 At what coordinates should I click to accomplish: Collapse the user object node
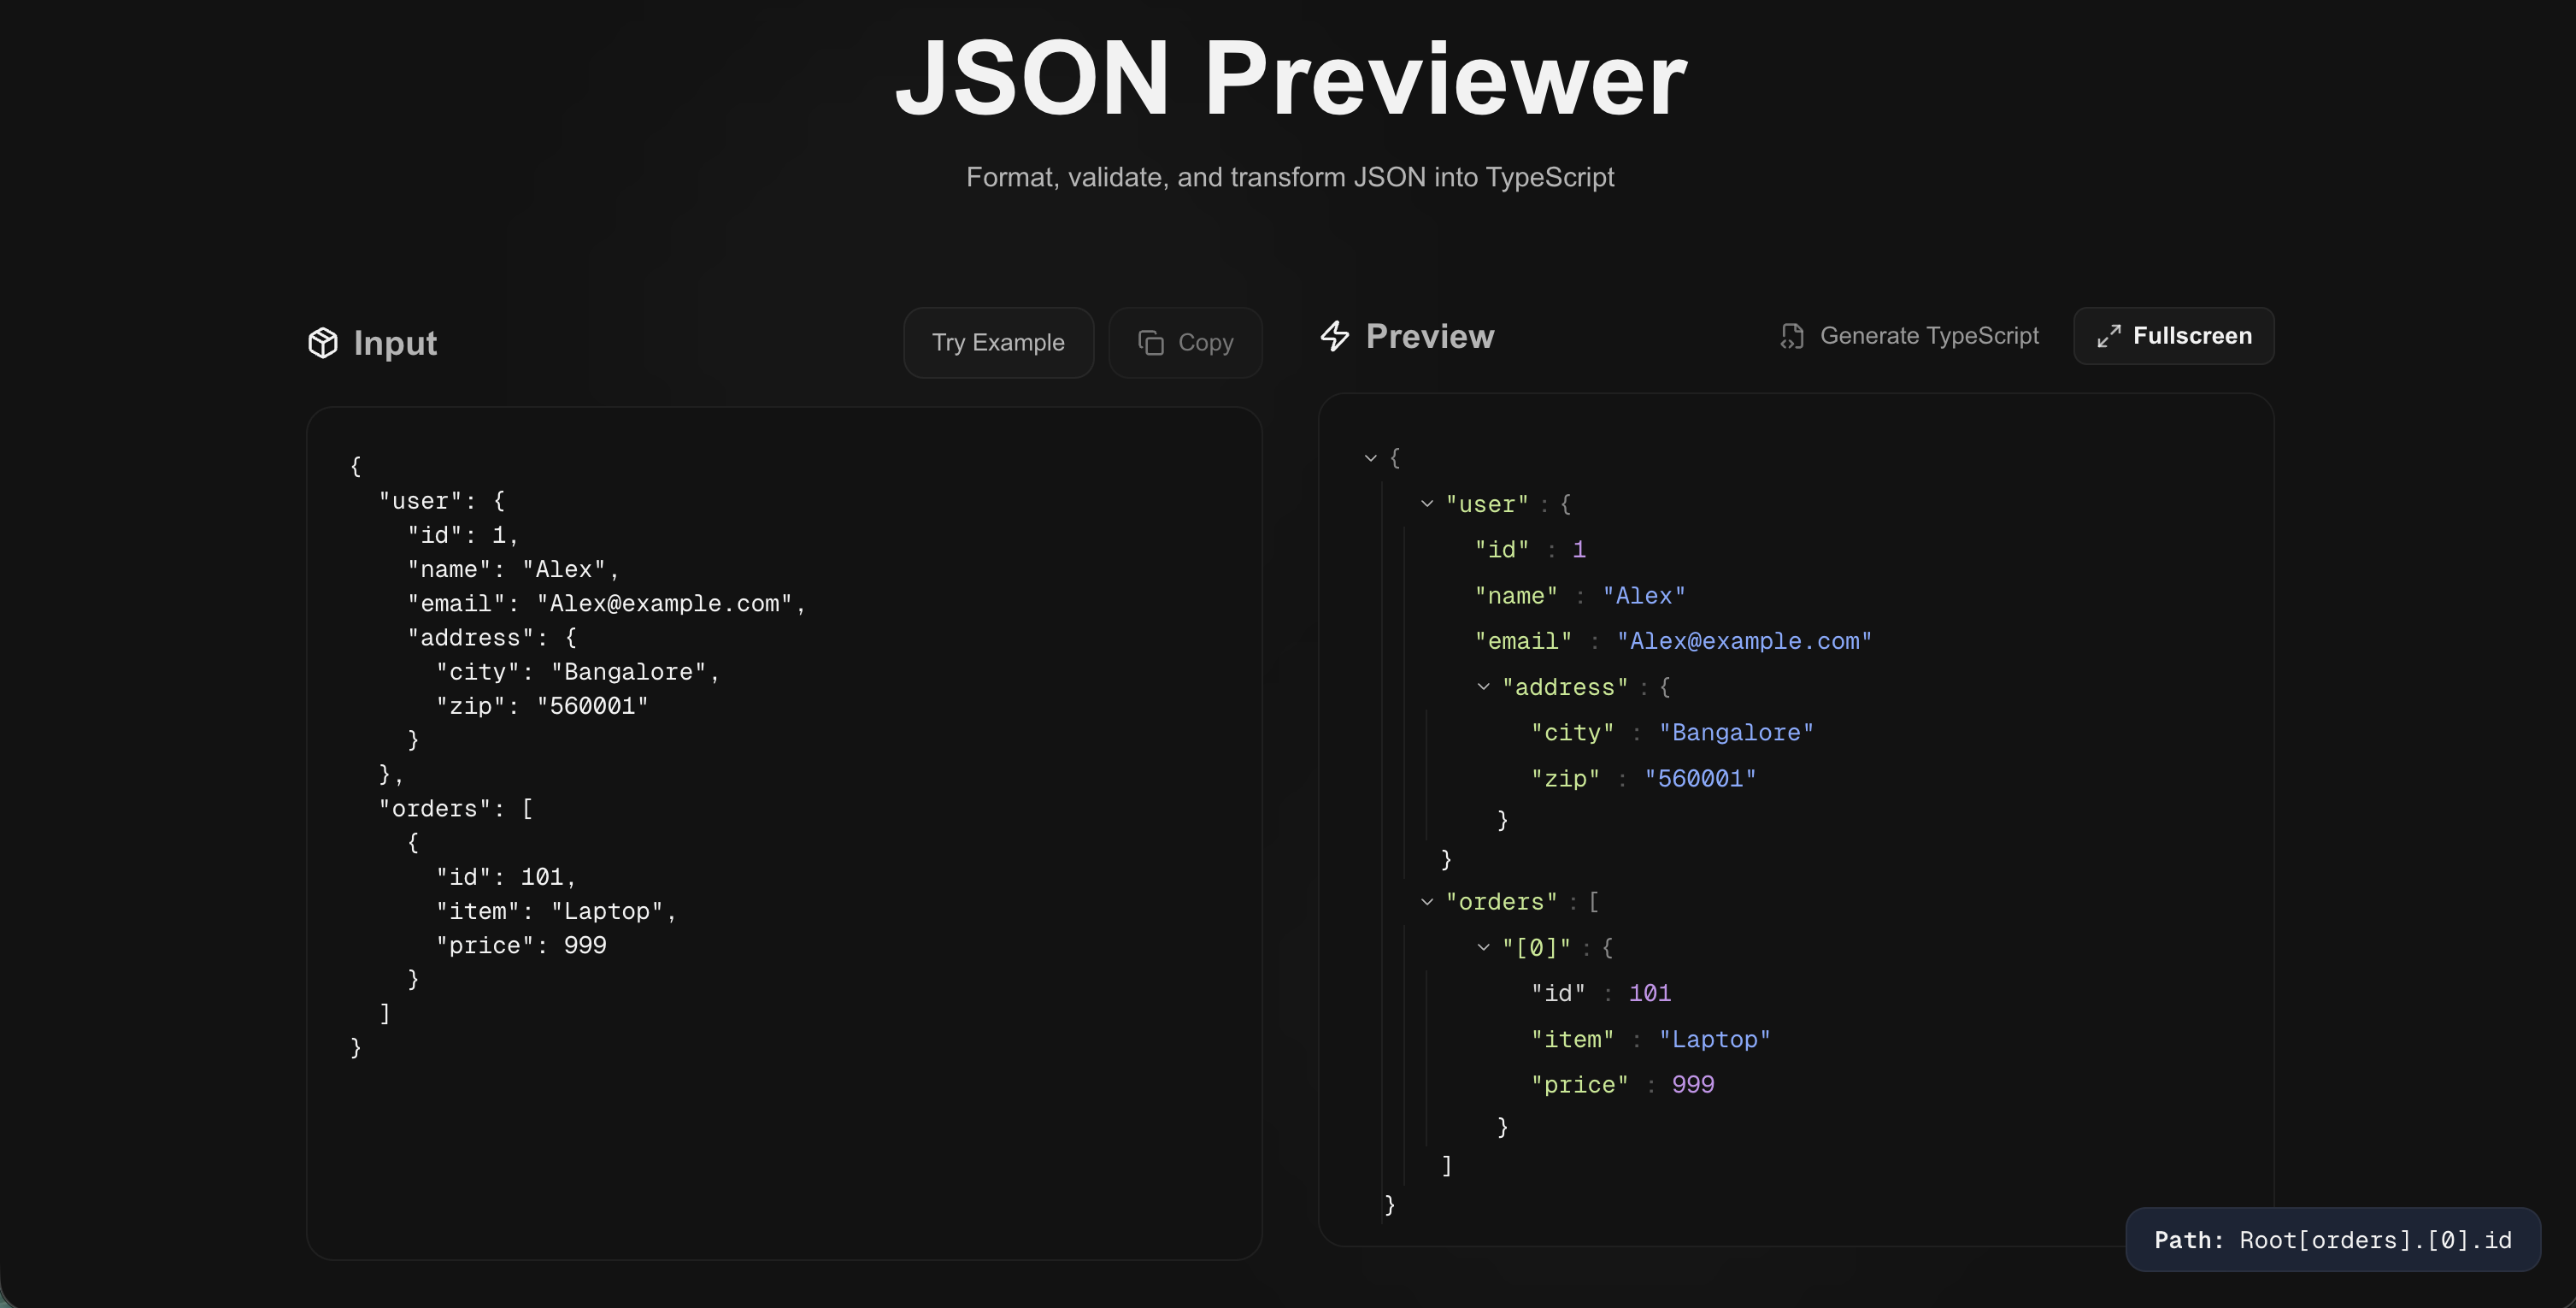tap(1426, 503)
